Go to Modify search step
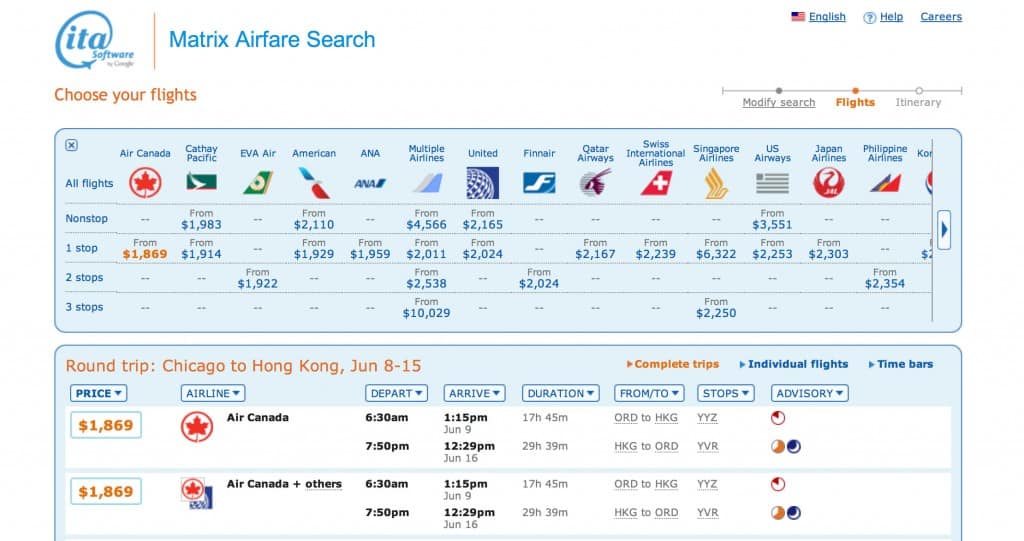The width and height of the screenshot is (1024, 541). click(778, 103)
